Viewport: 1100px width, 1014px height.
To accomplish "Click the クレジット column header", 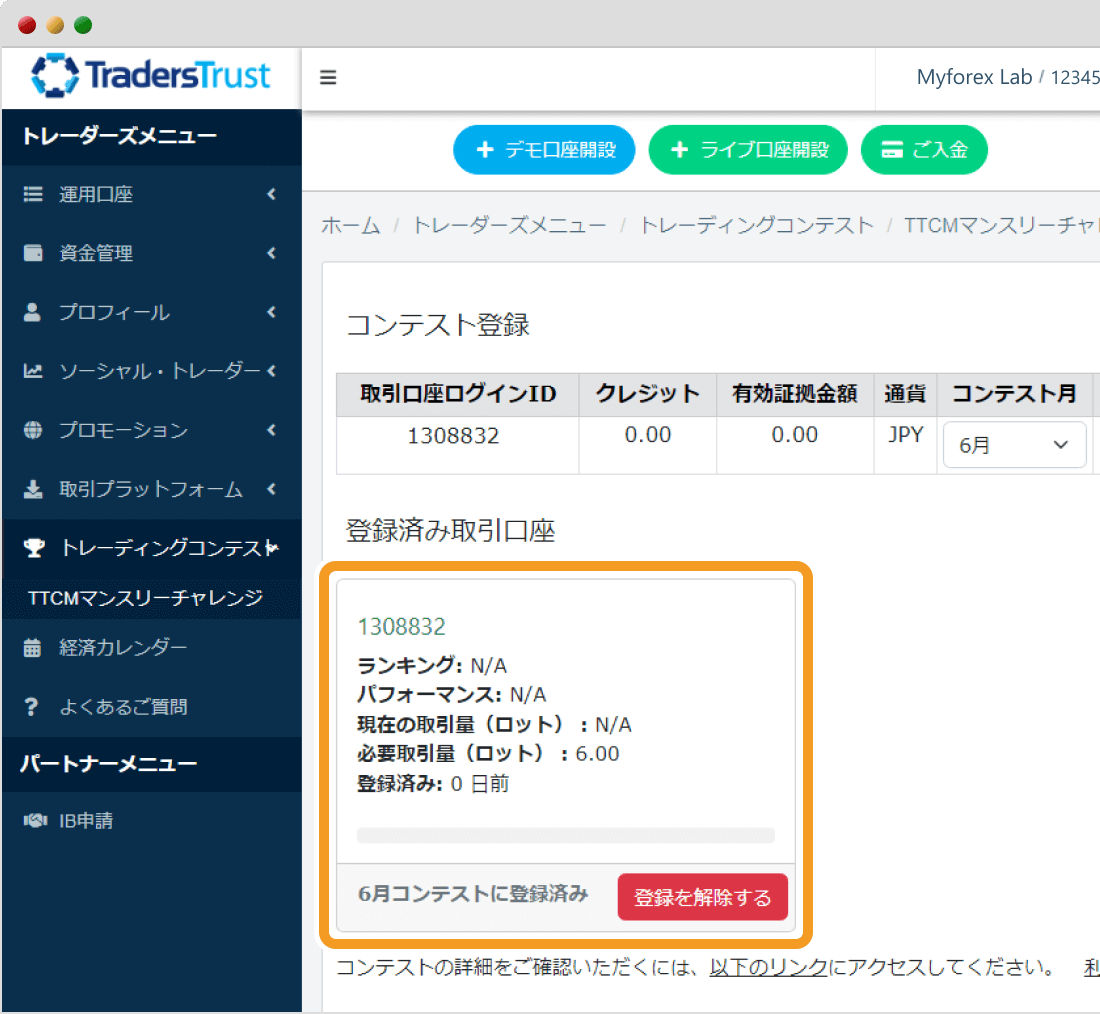I will pyautogui.click(x=648, y=394).
